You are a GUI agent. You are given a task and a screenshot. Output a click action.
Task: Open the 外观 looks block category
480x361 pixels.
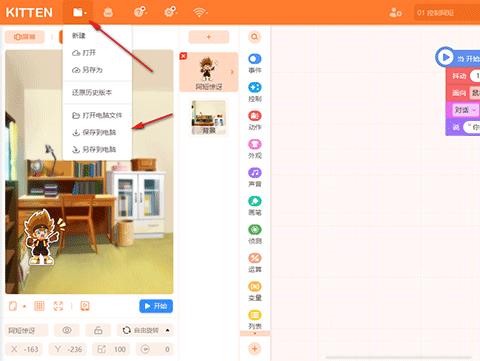pyautogui.click(x=255, y=149)
